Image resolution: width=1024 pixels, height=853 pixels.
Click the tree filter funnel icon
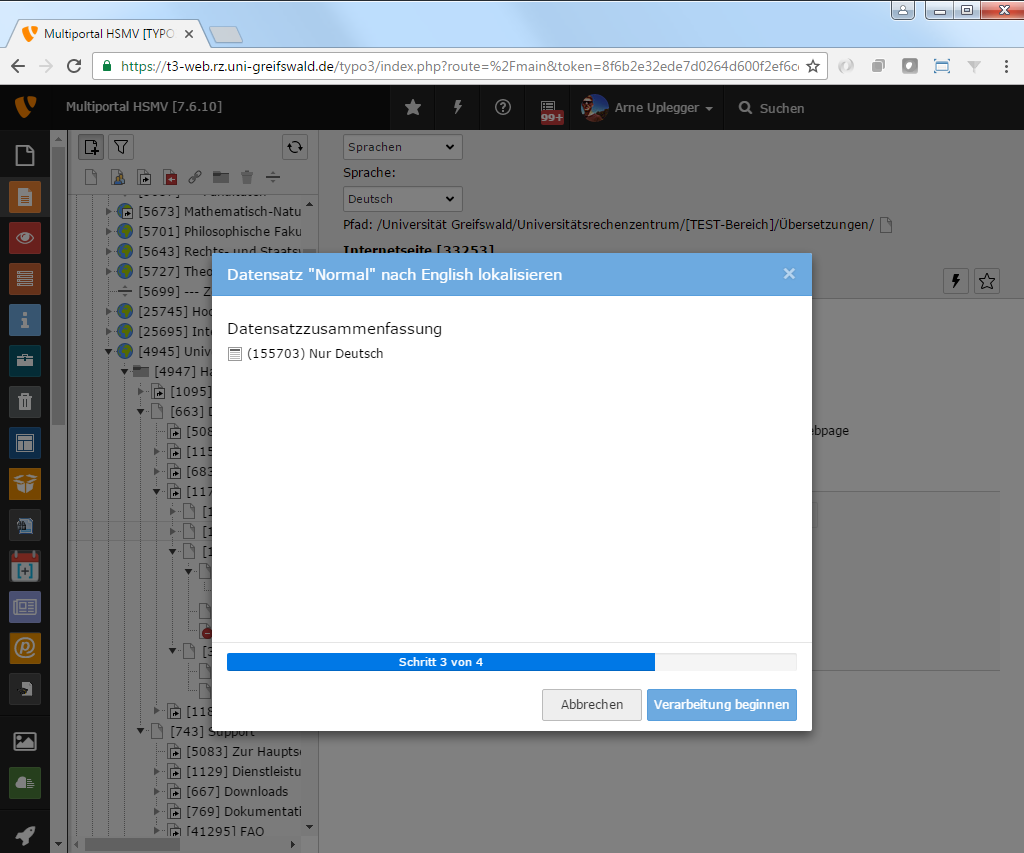(120, 148)
